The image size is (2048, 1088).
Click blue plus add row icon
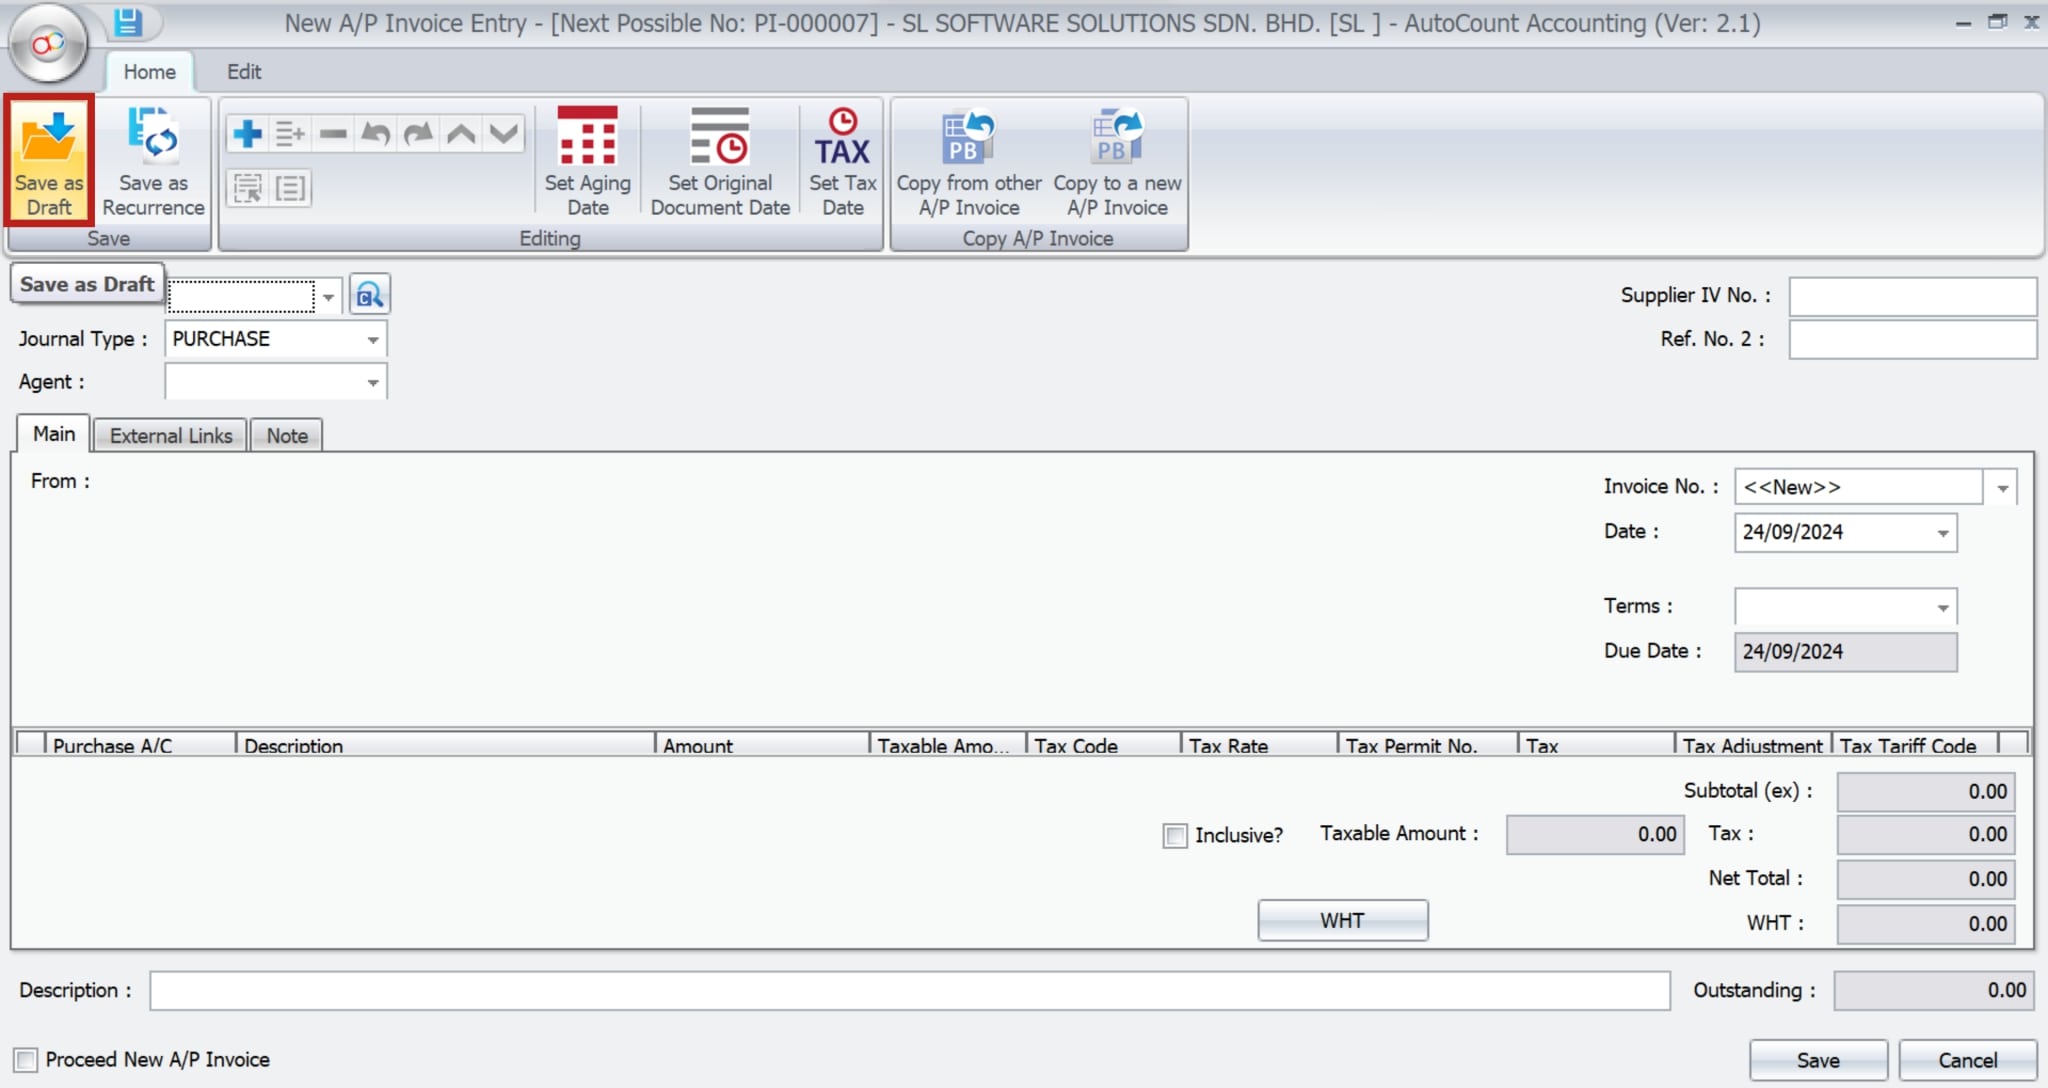[x=247, y=133]
